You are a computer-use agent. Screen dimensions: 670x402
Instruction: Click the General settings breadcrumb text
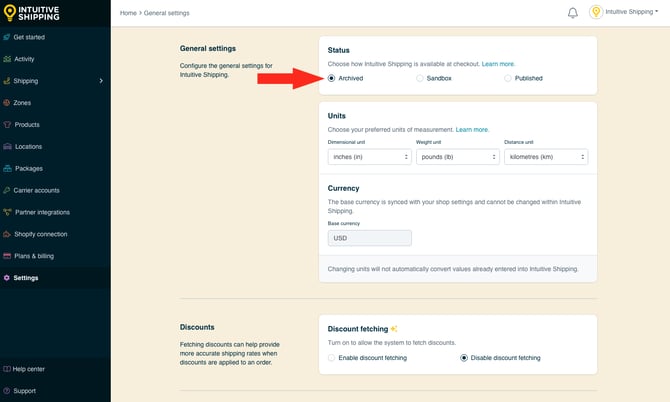tap(166, 13)
